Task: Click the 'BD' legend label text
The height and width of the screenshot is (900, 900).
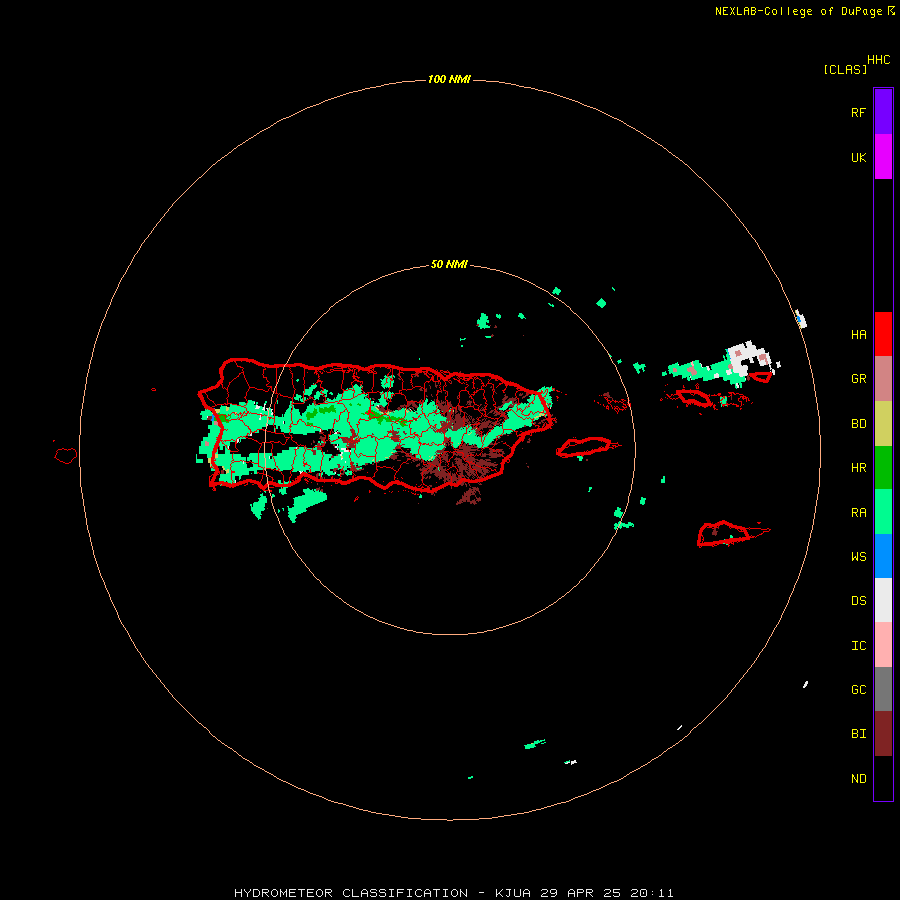Action: tap(858, 424)
